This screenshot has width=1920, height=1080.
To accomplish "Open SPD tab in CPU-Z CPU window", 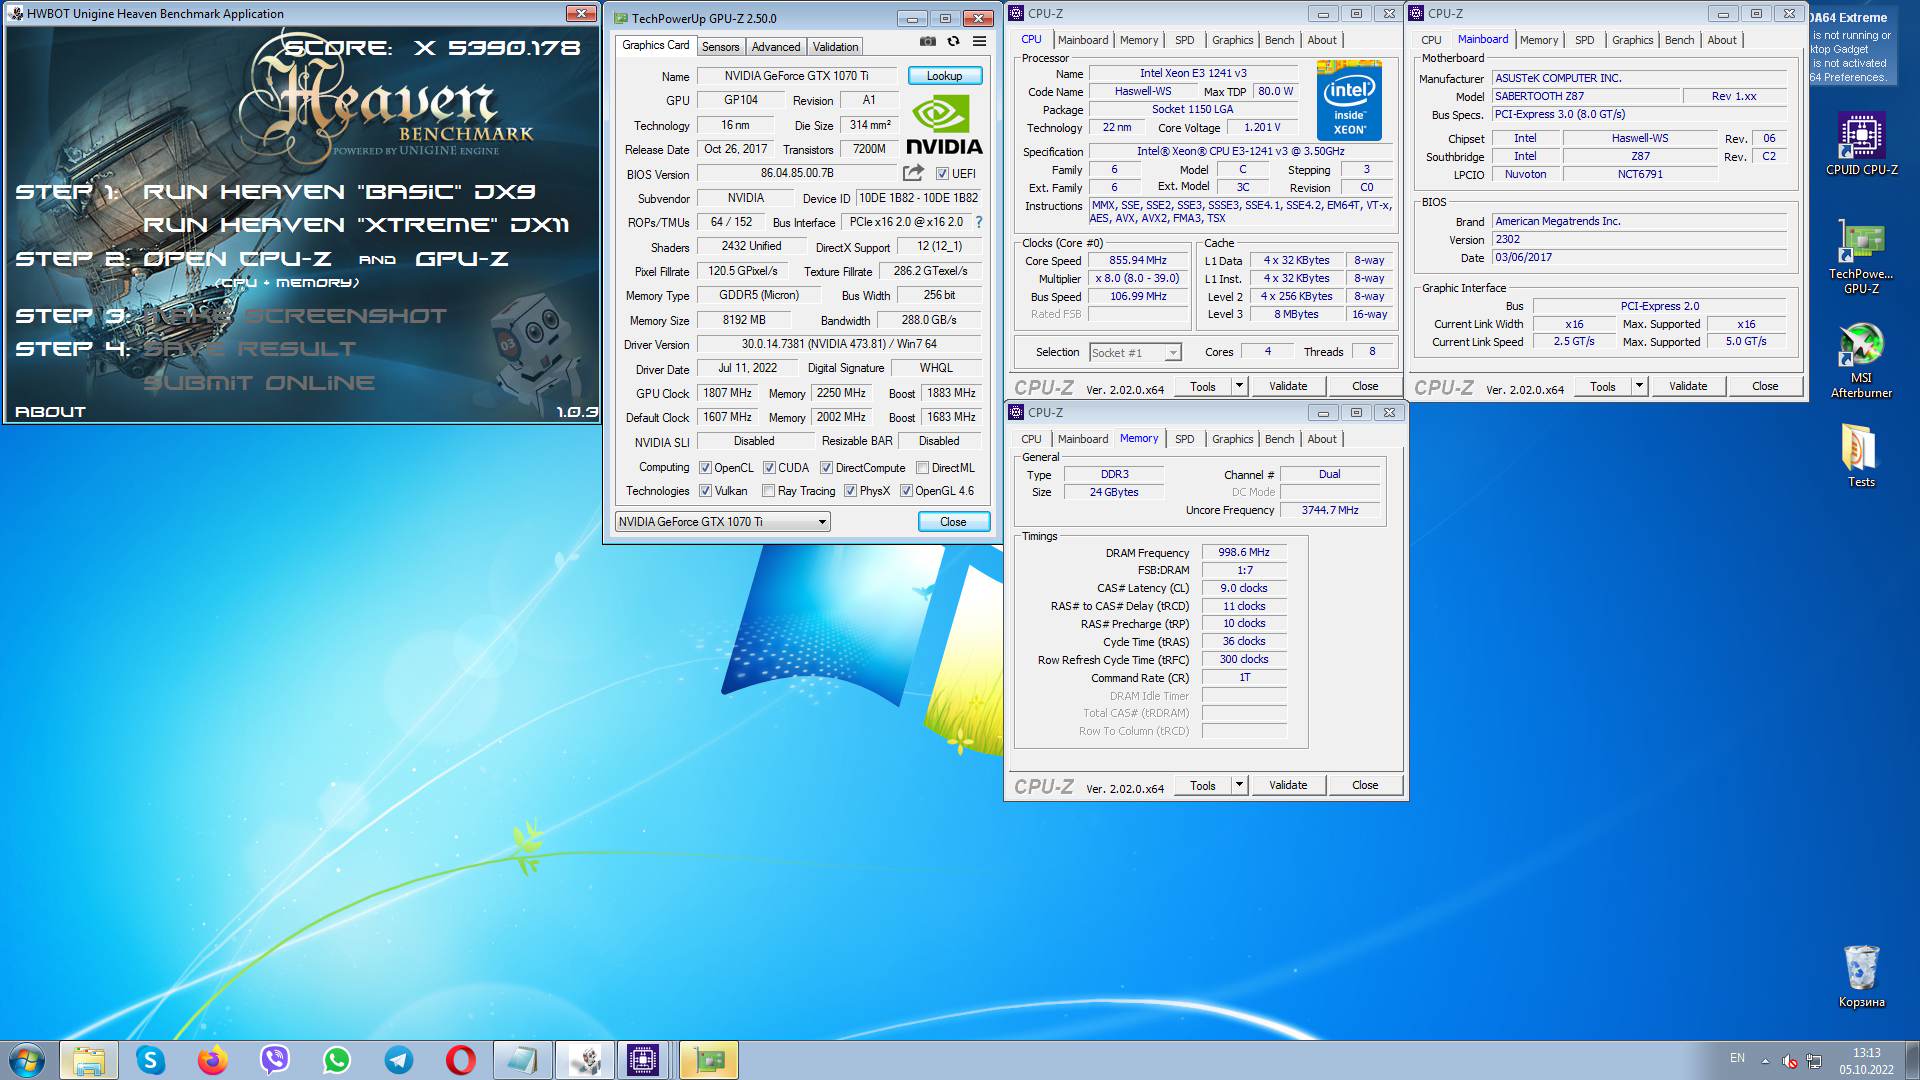I will 1184,40.
